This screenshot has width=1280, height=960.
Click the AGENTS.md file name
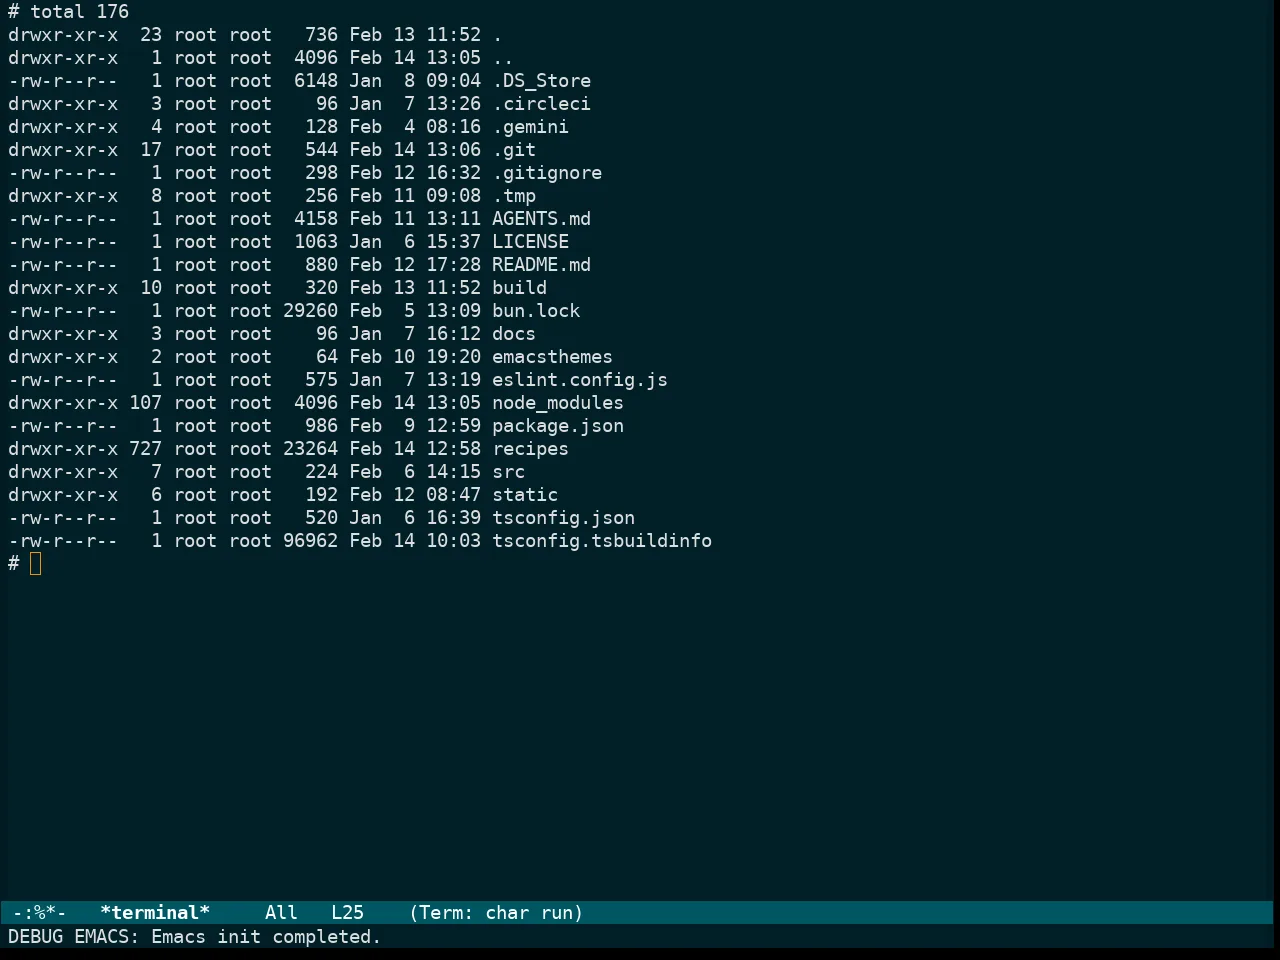tap(541, 219)
